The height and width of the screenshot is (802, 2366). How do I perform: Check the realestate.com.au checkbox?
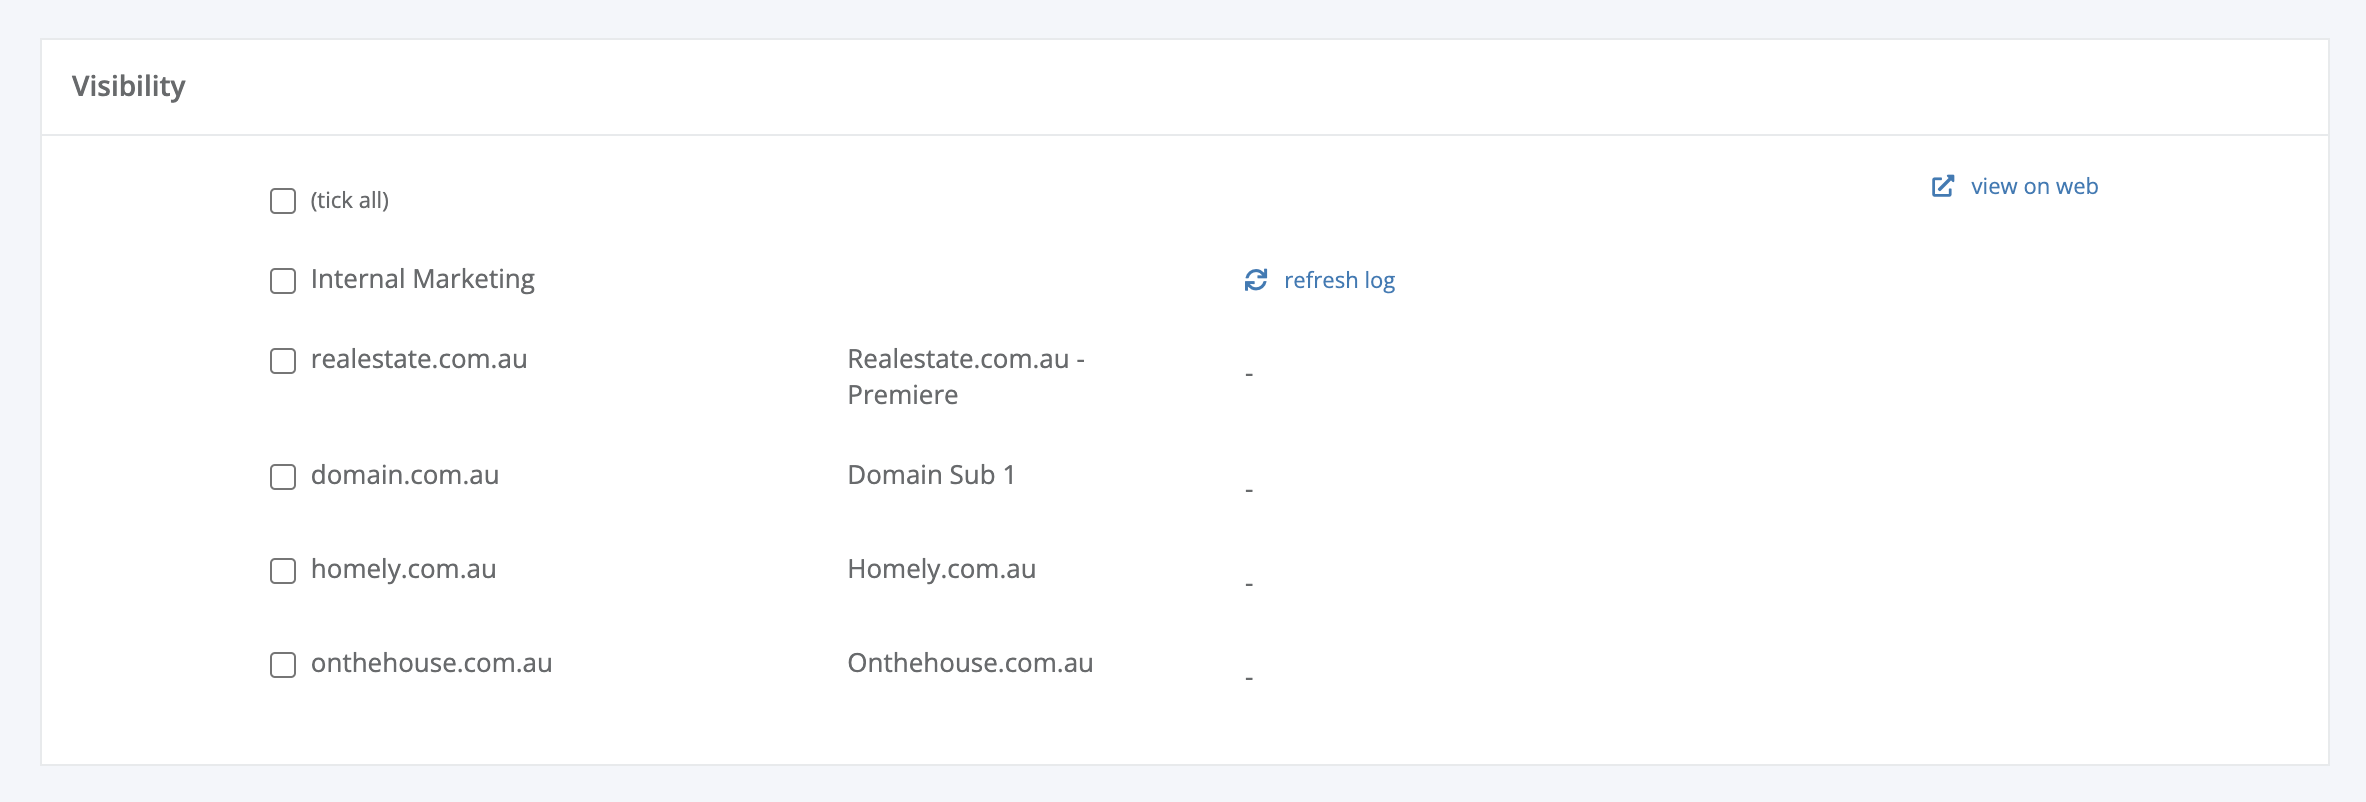[x=283, y=361]
